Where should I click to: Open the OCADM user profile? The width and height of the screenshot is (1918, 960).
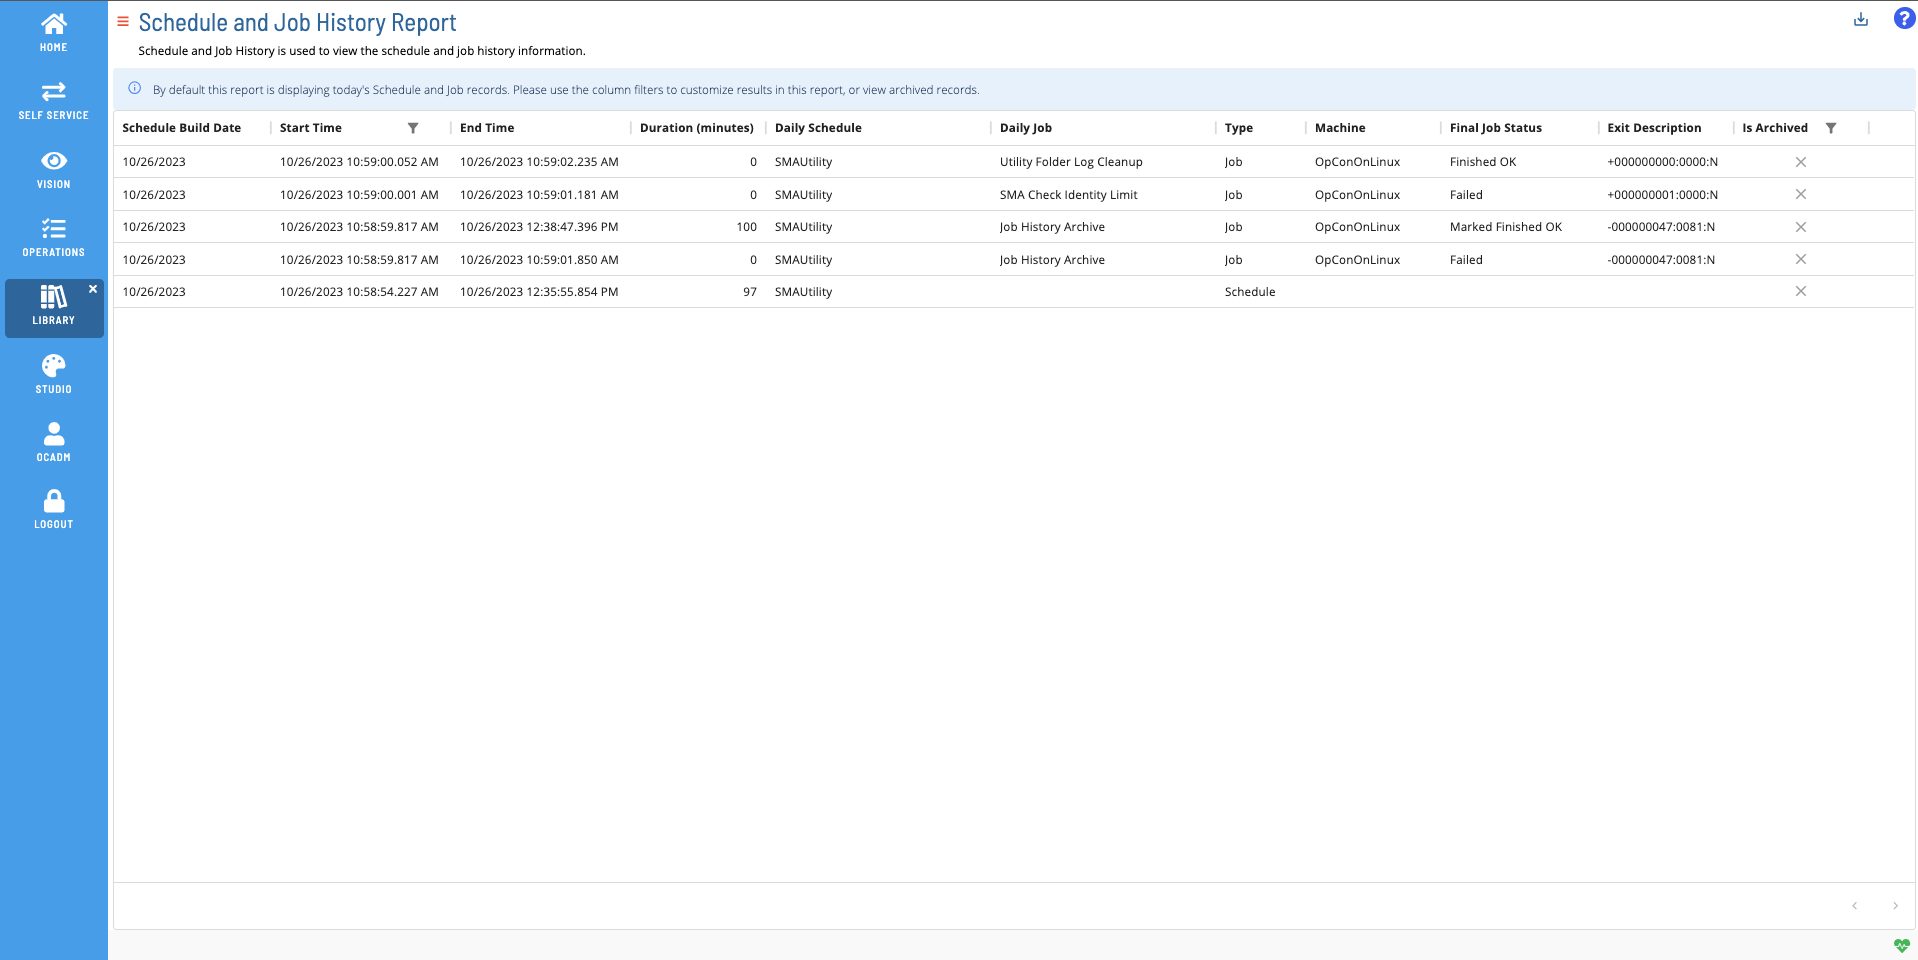54,442
